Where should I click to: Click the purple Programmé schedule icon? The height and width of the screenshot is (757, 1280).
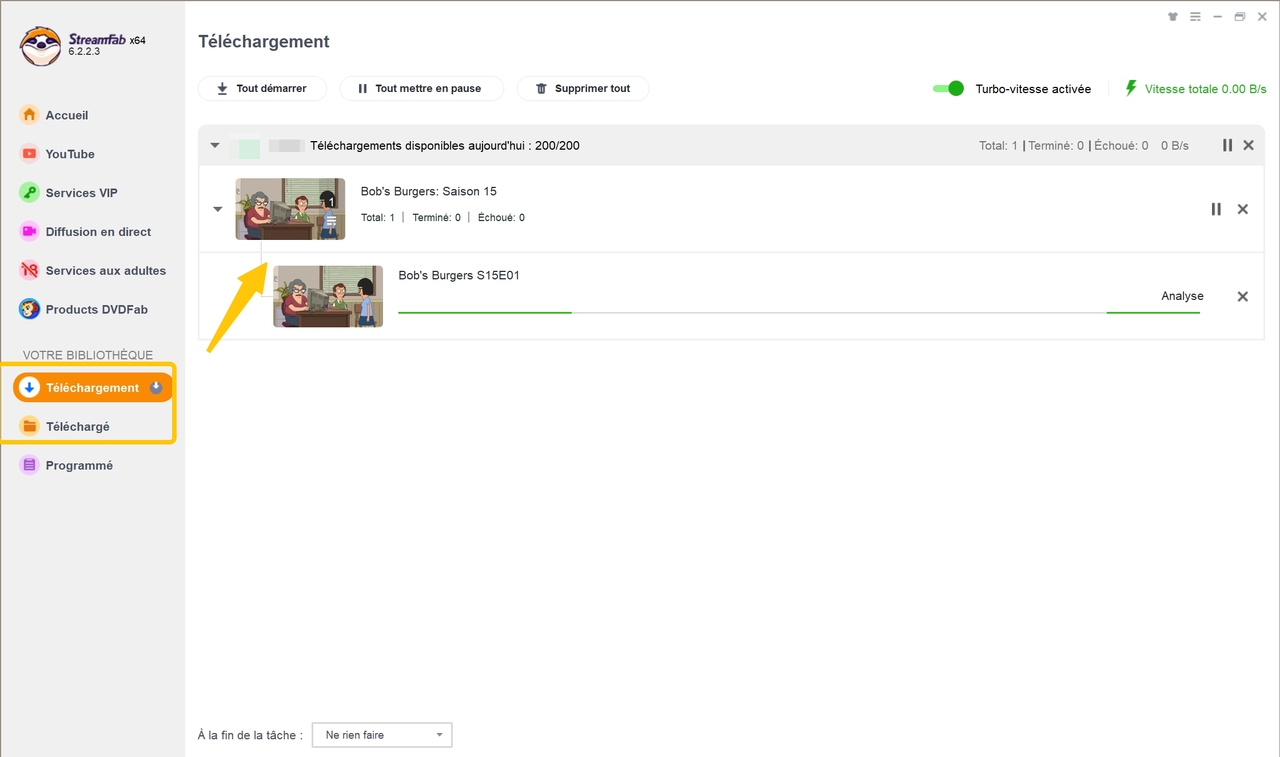coord(29,466)
